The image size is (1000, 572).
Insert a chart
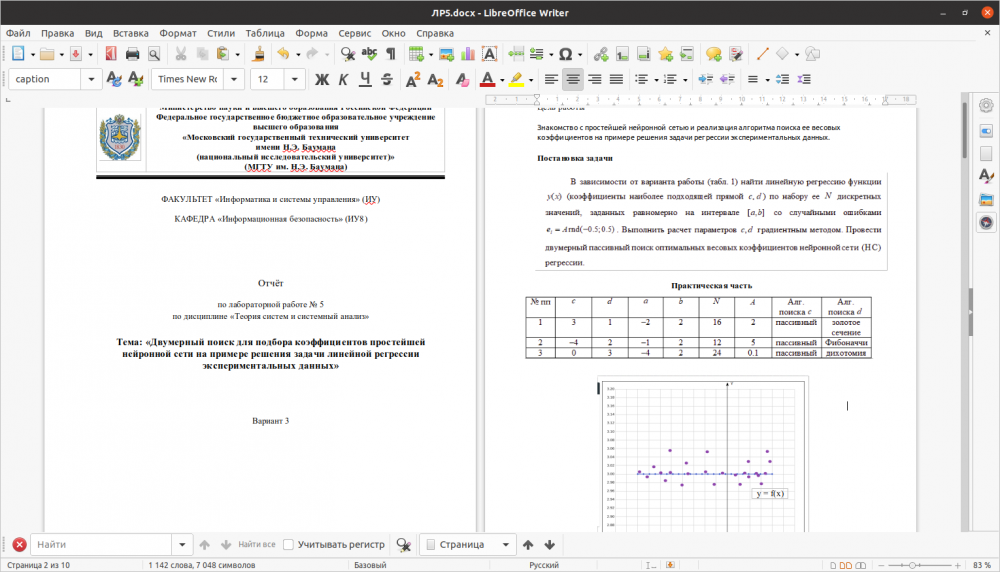pyautogui.click(x=467, y=54)
